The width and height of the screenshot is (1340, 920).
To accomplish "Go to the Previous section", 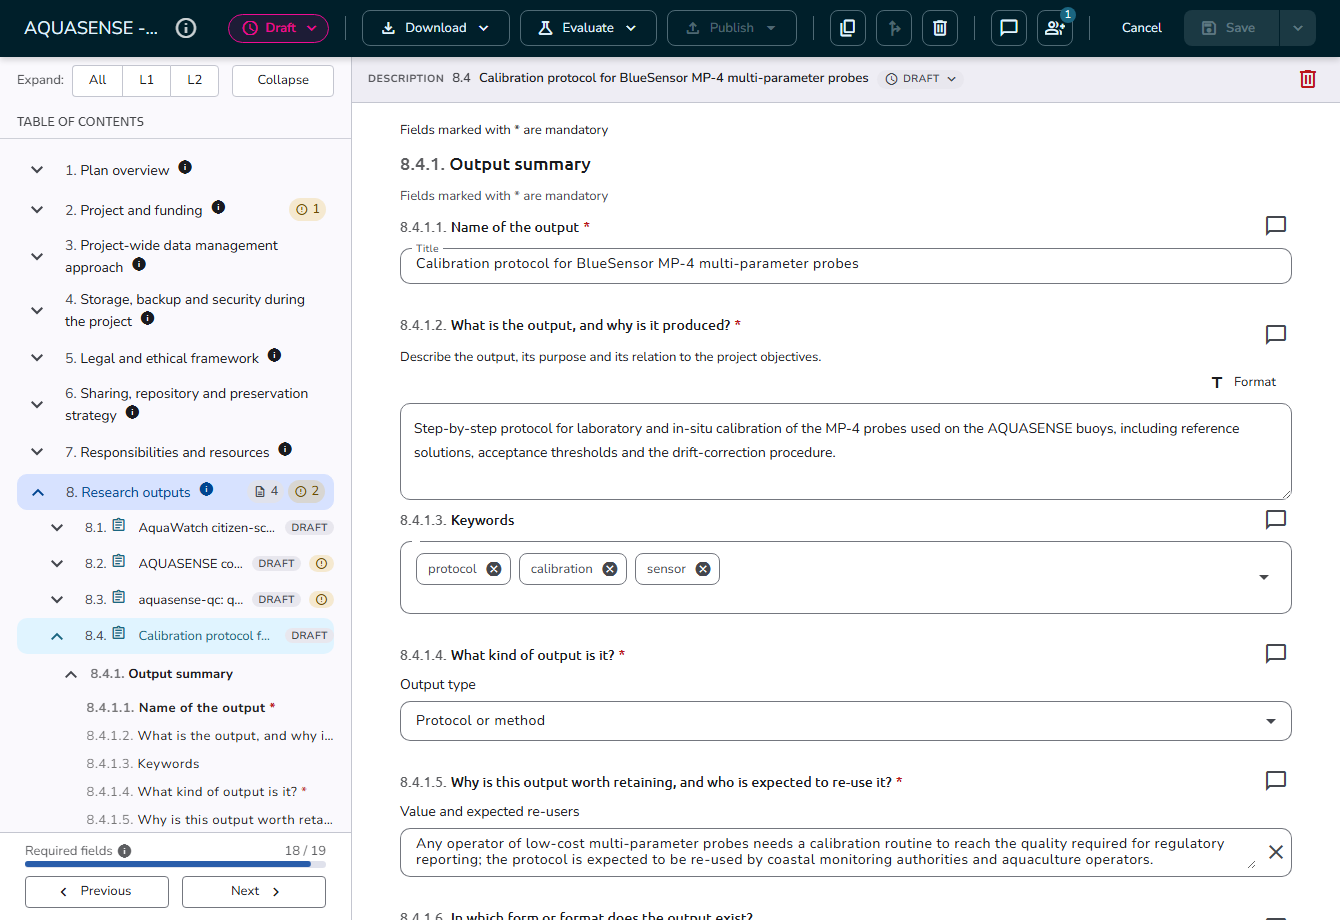I will [97, 891].
